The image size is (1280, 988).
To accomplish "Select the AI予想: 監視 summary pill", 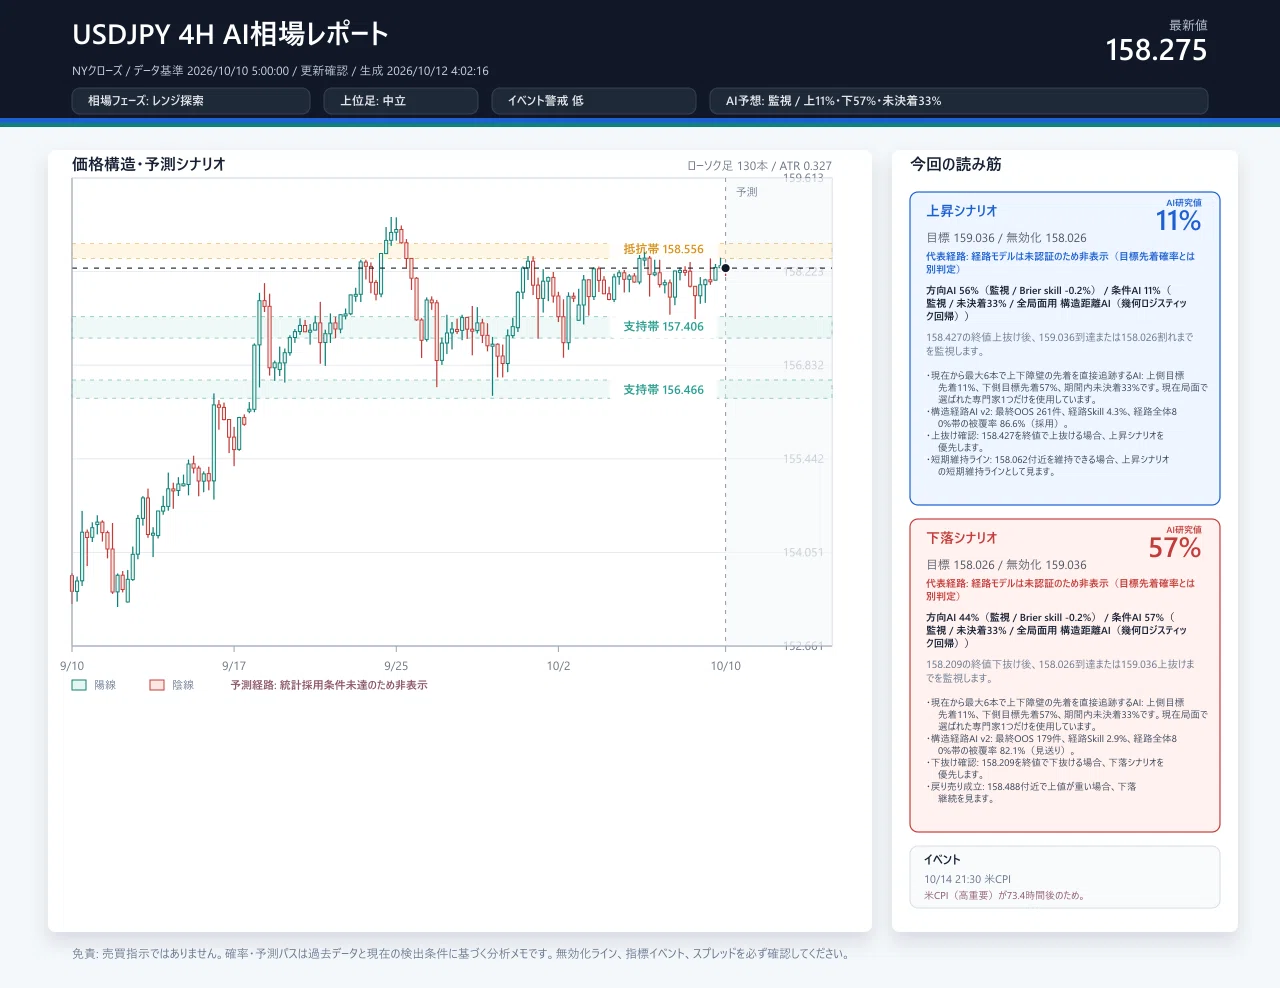I will [x=959, y=101].
